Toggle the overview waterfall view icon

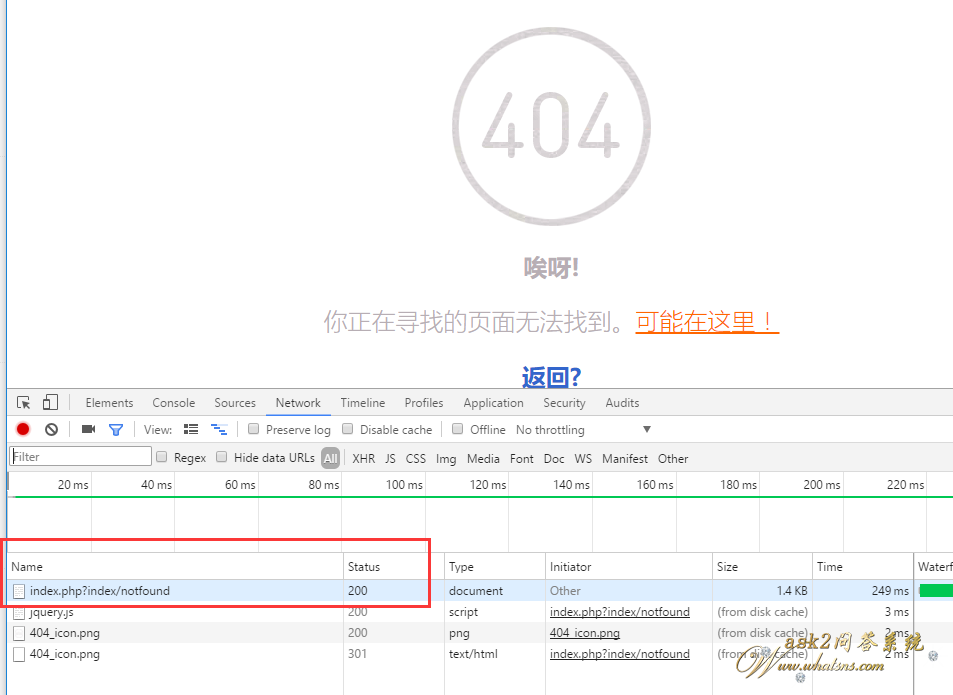click(218, 430)
